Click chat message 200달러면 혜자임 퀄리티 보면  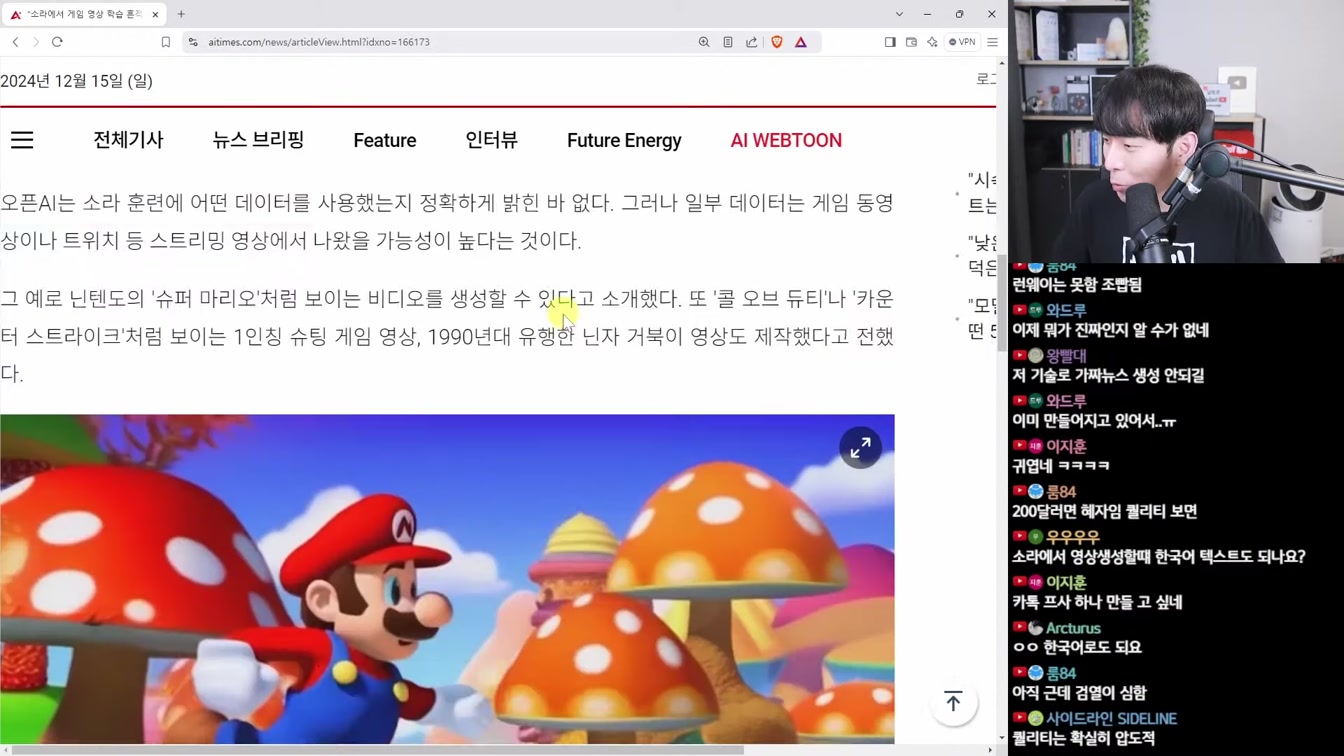pos(1105,511)
